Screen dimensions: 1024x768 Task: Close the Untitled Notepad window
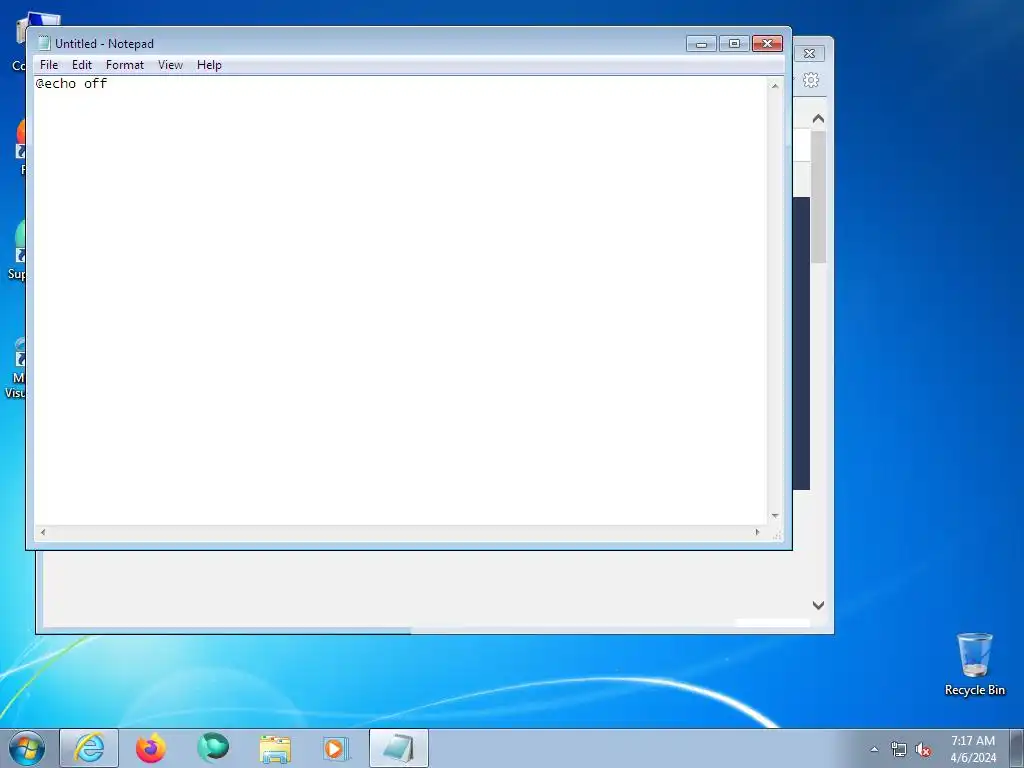[767, 44]
